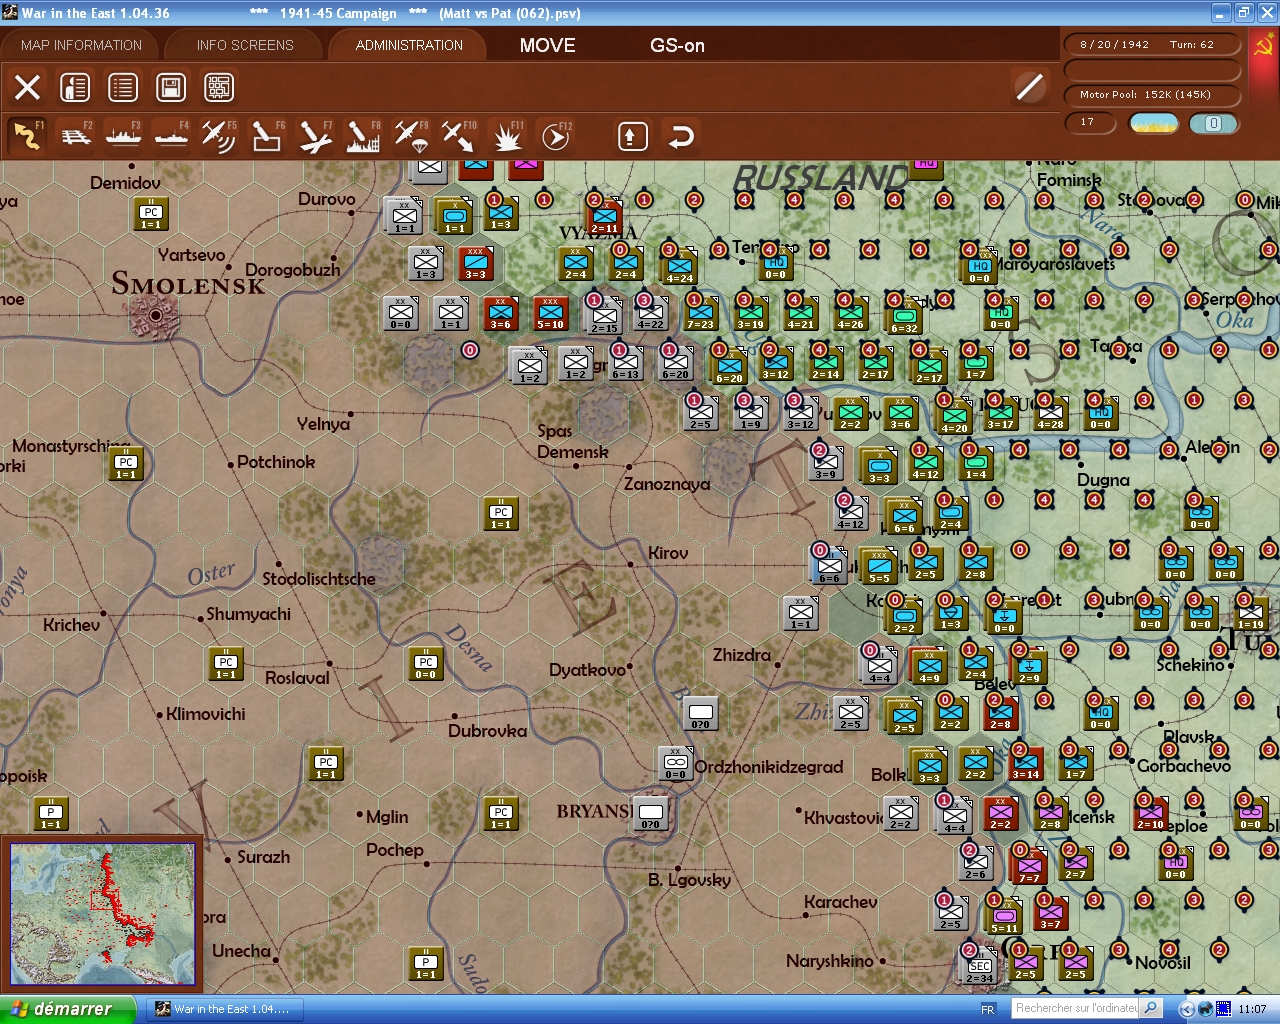
Task: Select Rail mode (F2) track icon
Action: click(76, 136)
